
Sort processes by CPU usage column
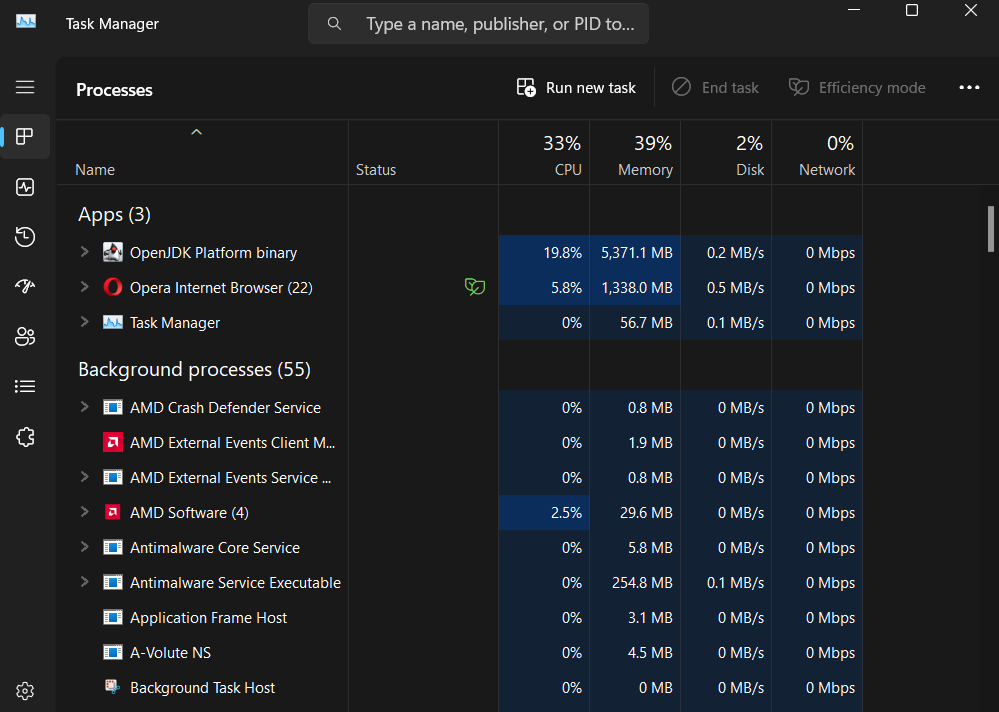544,153
